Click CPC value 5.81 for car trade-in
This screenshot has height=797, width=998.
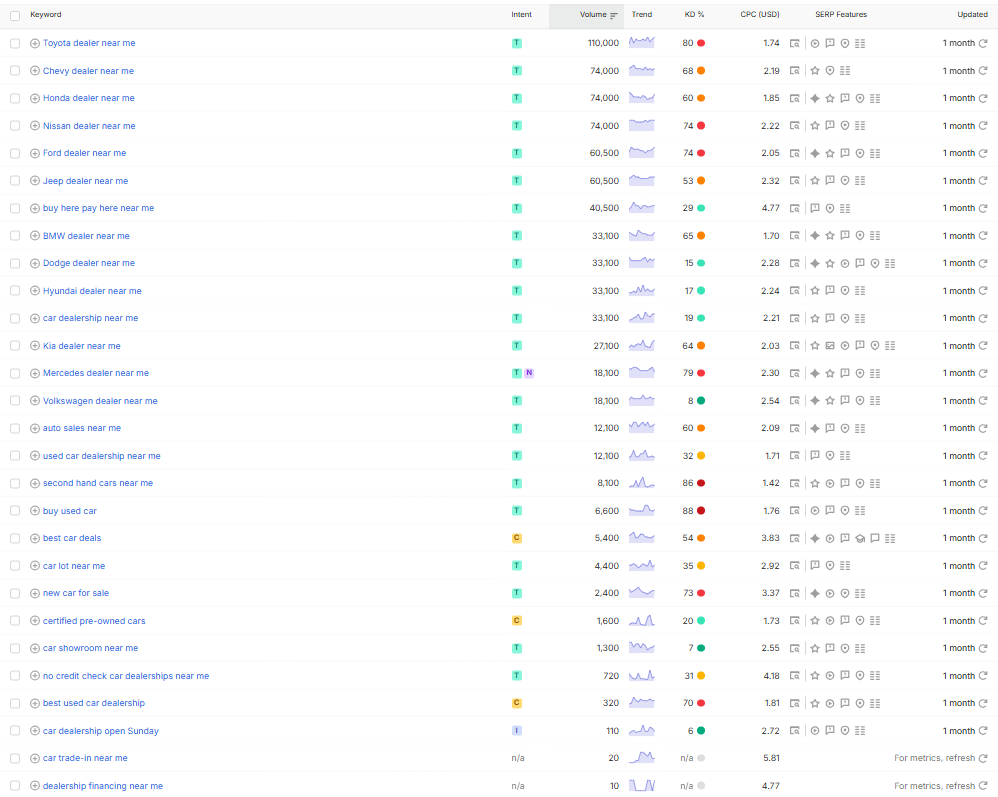(771, 758)
